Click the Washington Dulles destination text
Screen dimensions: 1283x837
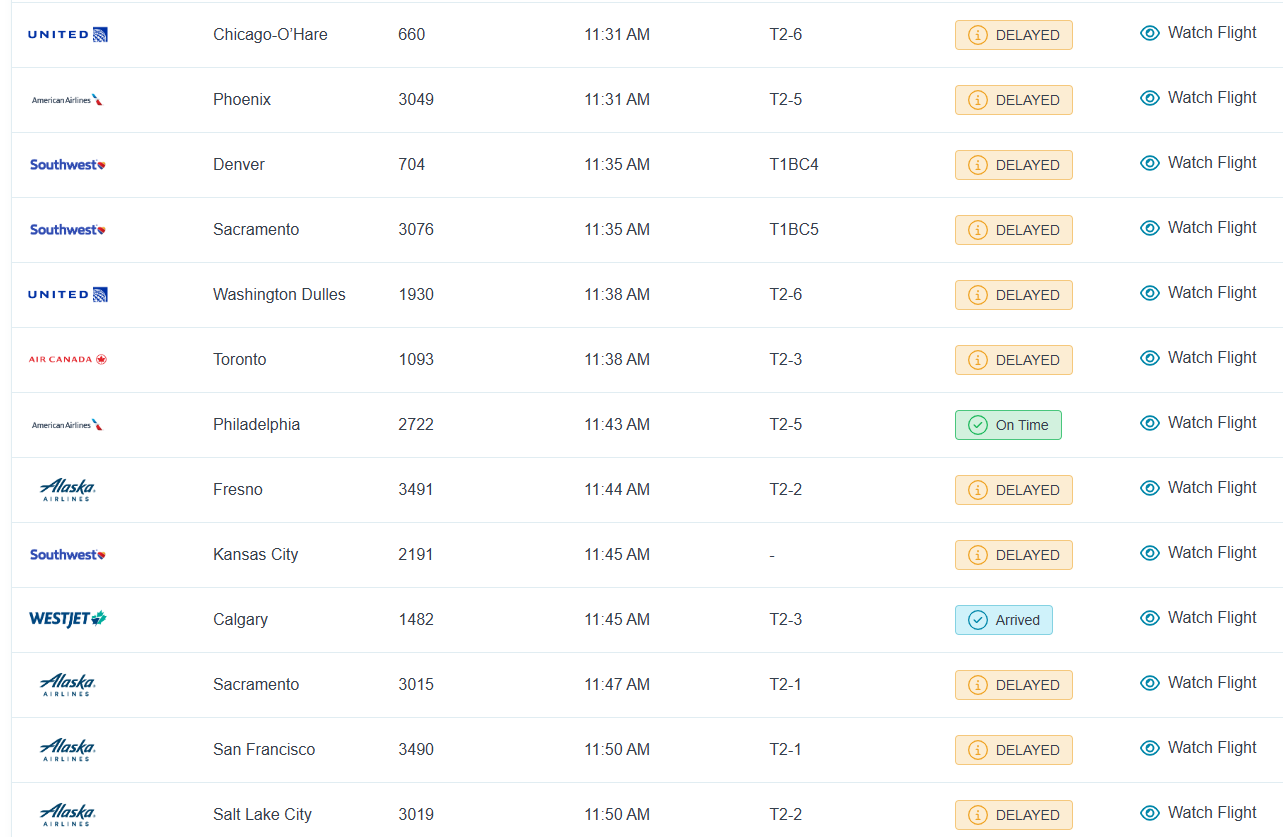pyautogui.click(x=279, y=295)
